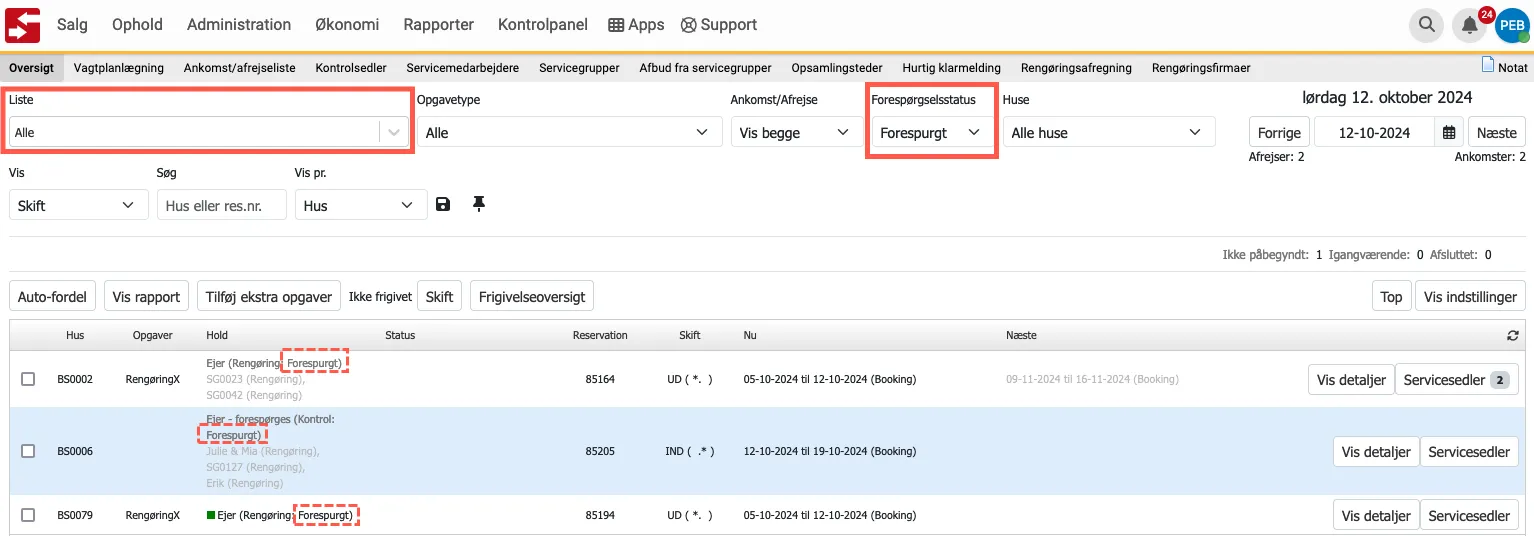The image size is (1534, 536).
Task: Open the calendar date picker icon
Action: 1448,132
